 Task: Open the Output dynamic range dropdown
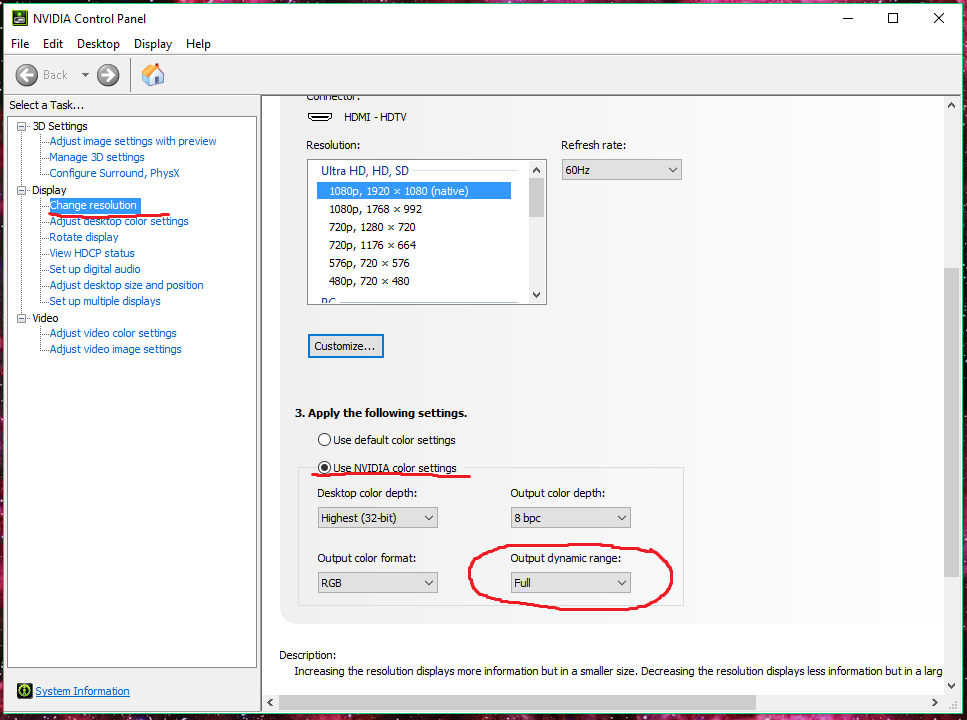570,582
